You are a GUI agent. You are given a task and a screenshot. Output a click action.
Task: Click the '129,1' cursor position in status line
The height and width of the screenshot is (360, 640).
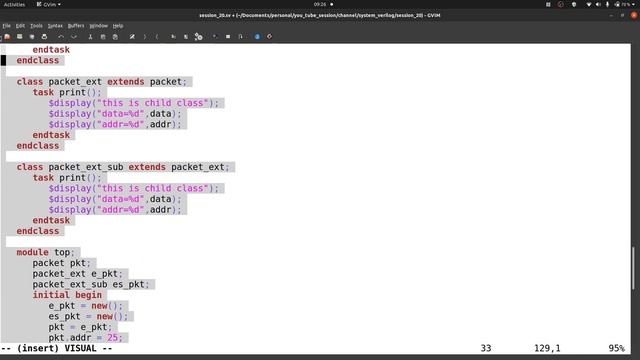coord(547,348)
